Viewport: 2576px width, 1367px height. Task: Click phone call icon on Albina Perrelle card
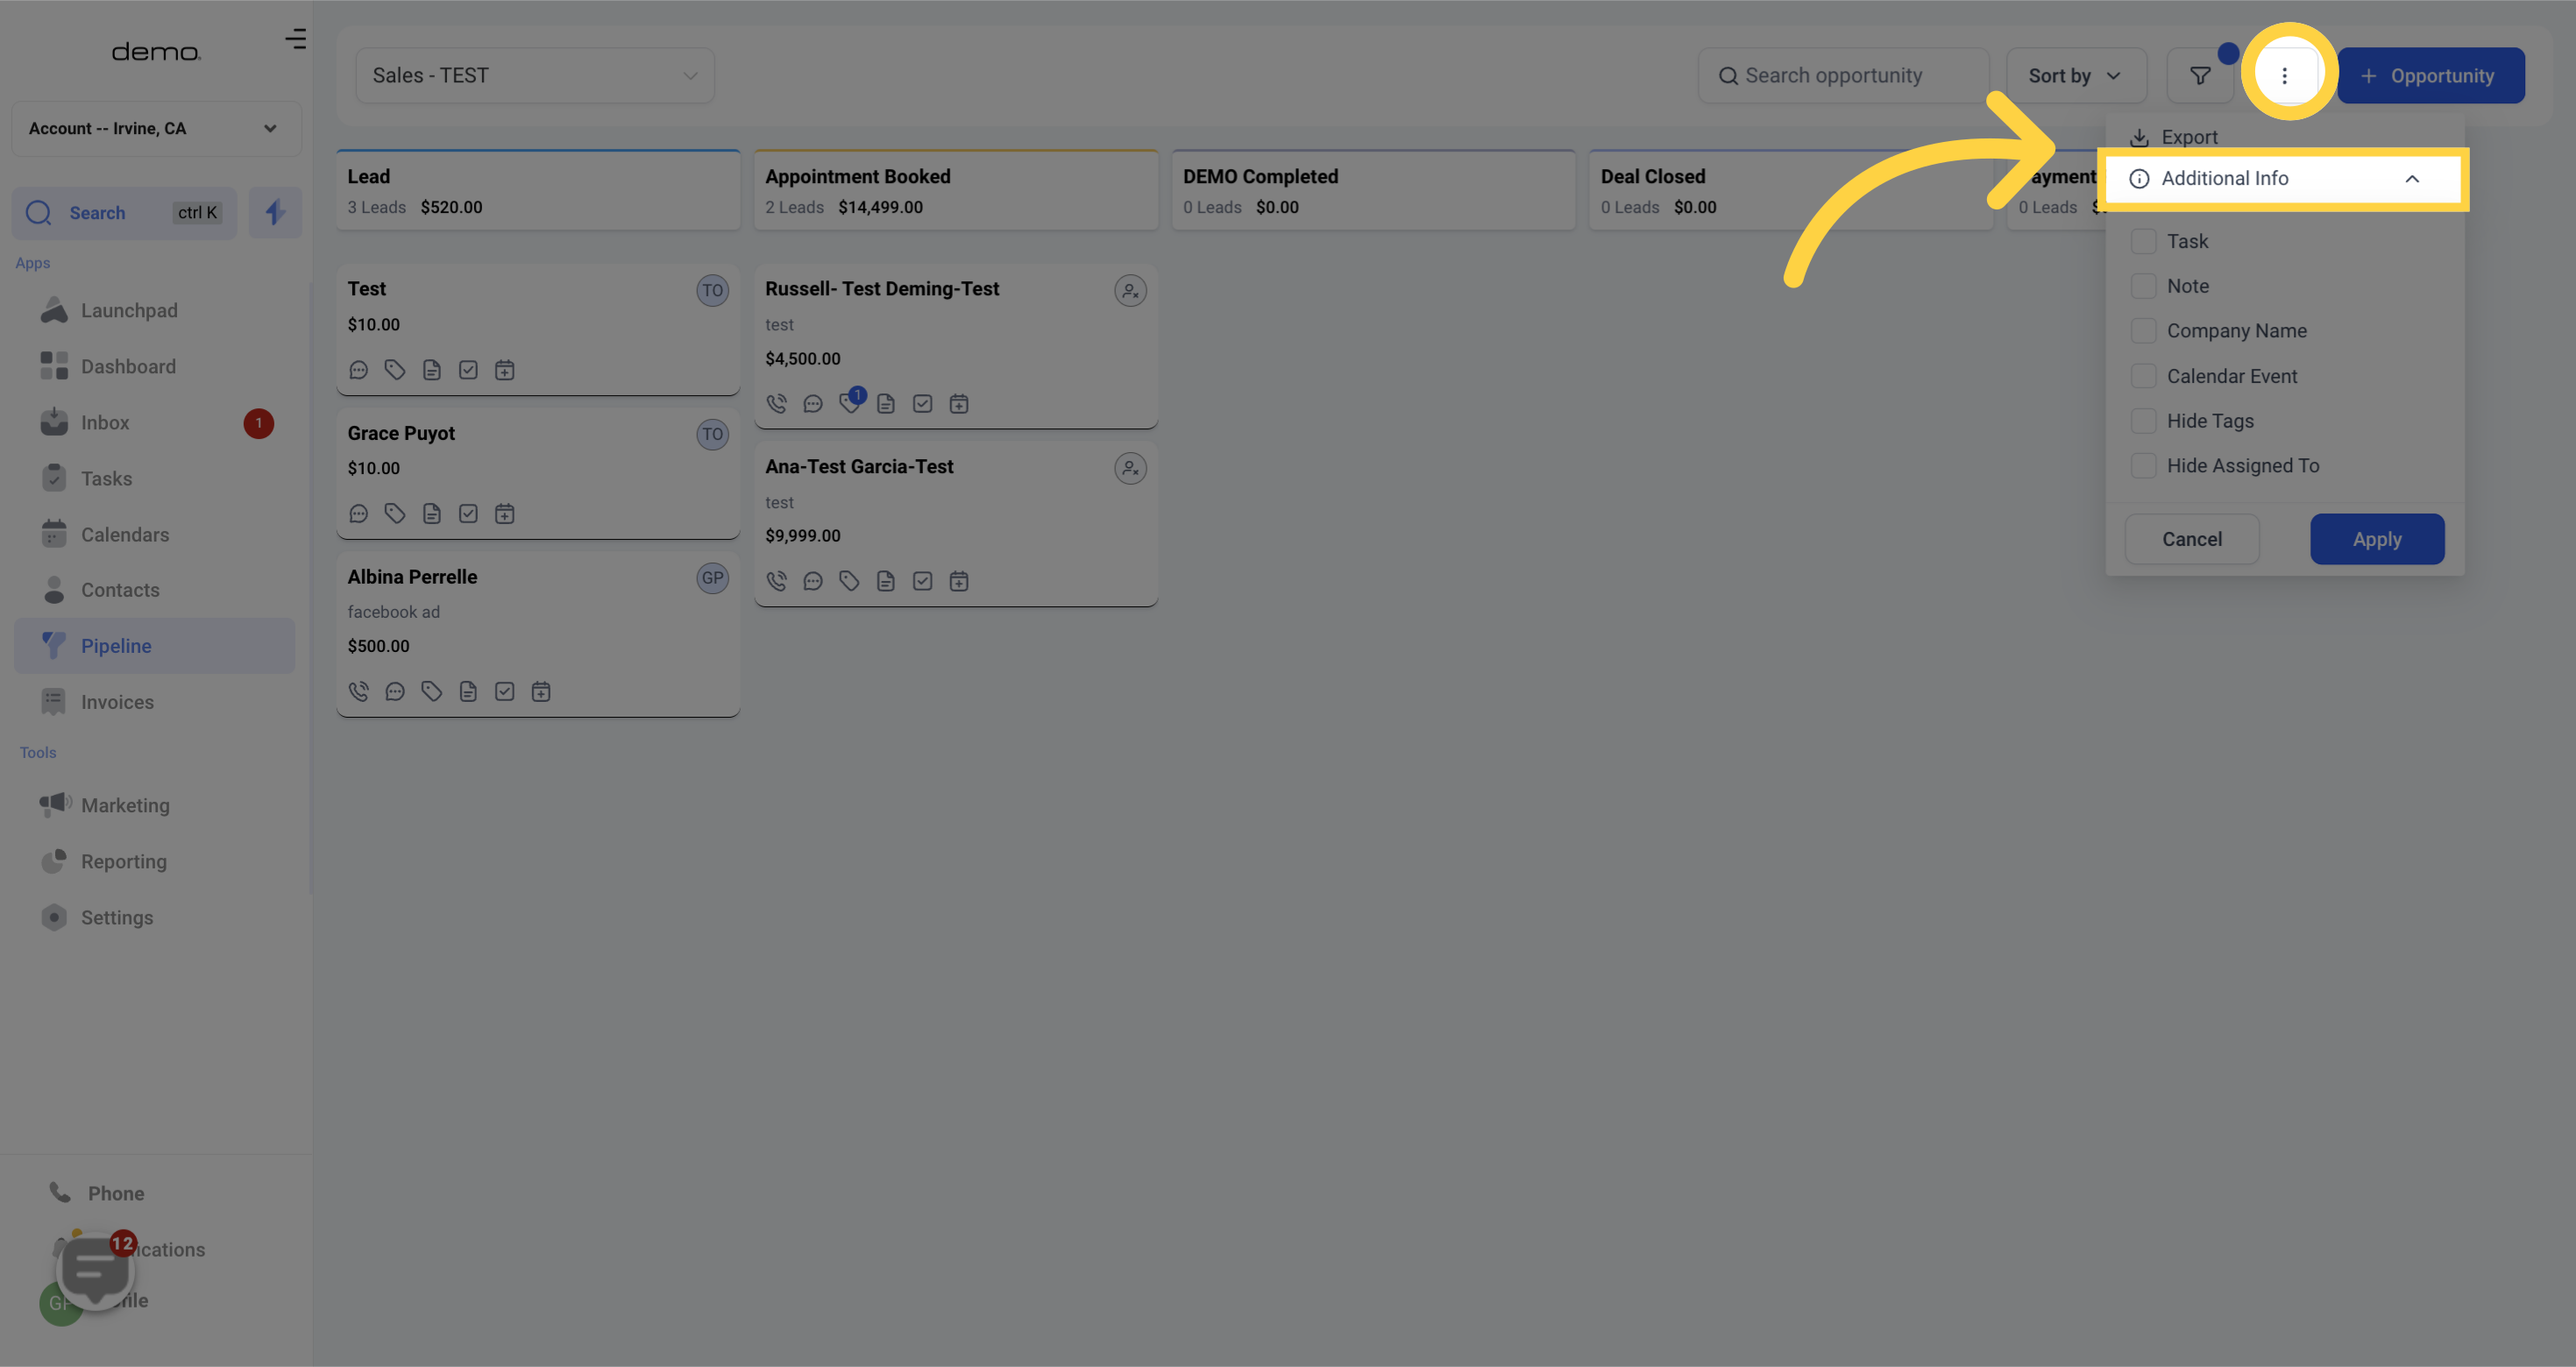(358, 691)
